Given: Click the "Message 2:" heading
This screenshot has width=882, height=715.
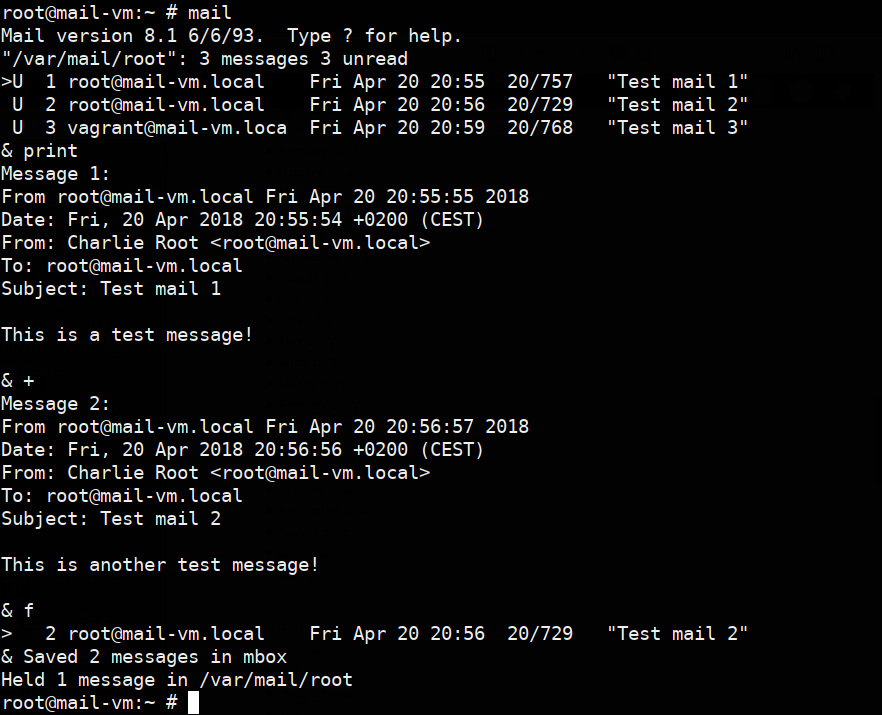Looking at the screenshot, I should point(56,404).
